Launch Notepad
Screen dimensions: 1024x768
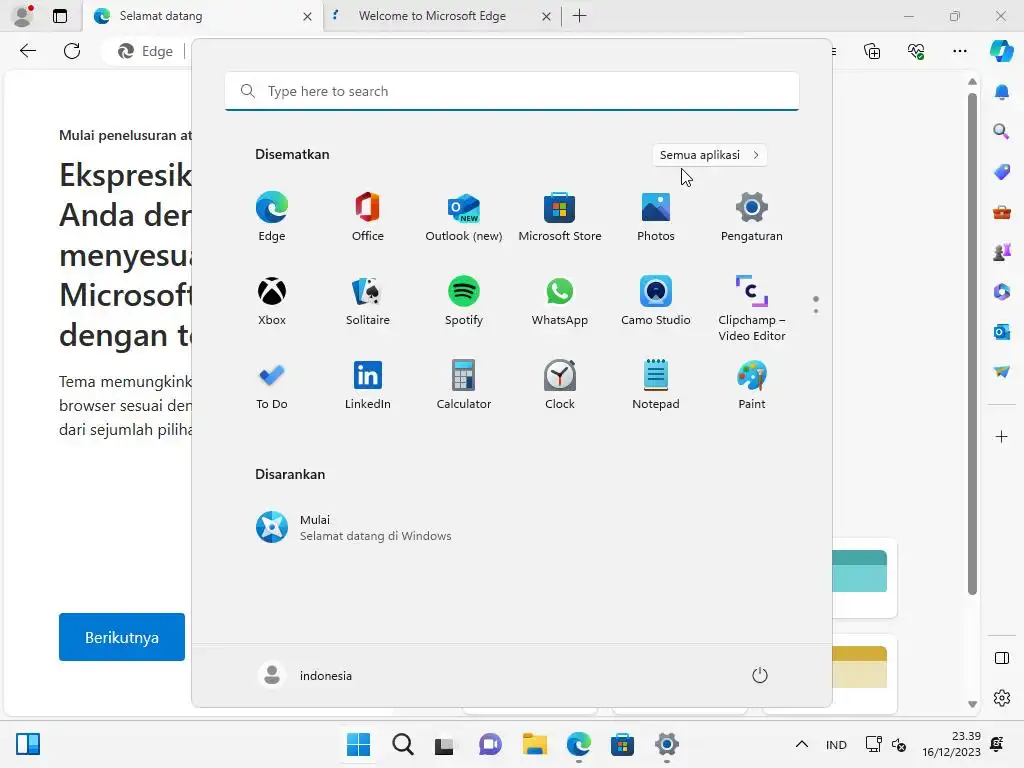(x=656, y=385)
